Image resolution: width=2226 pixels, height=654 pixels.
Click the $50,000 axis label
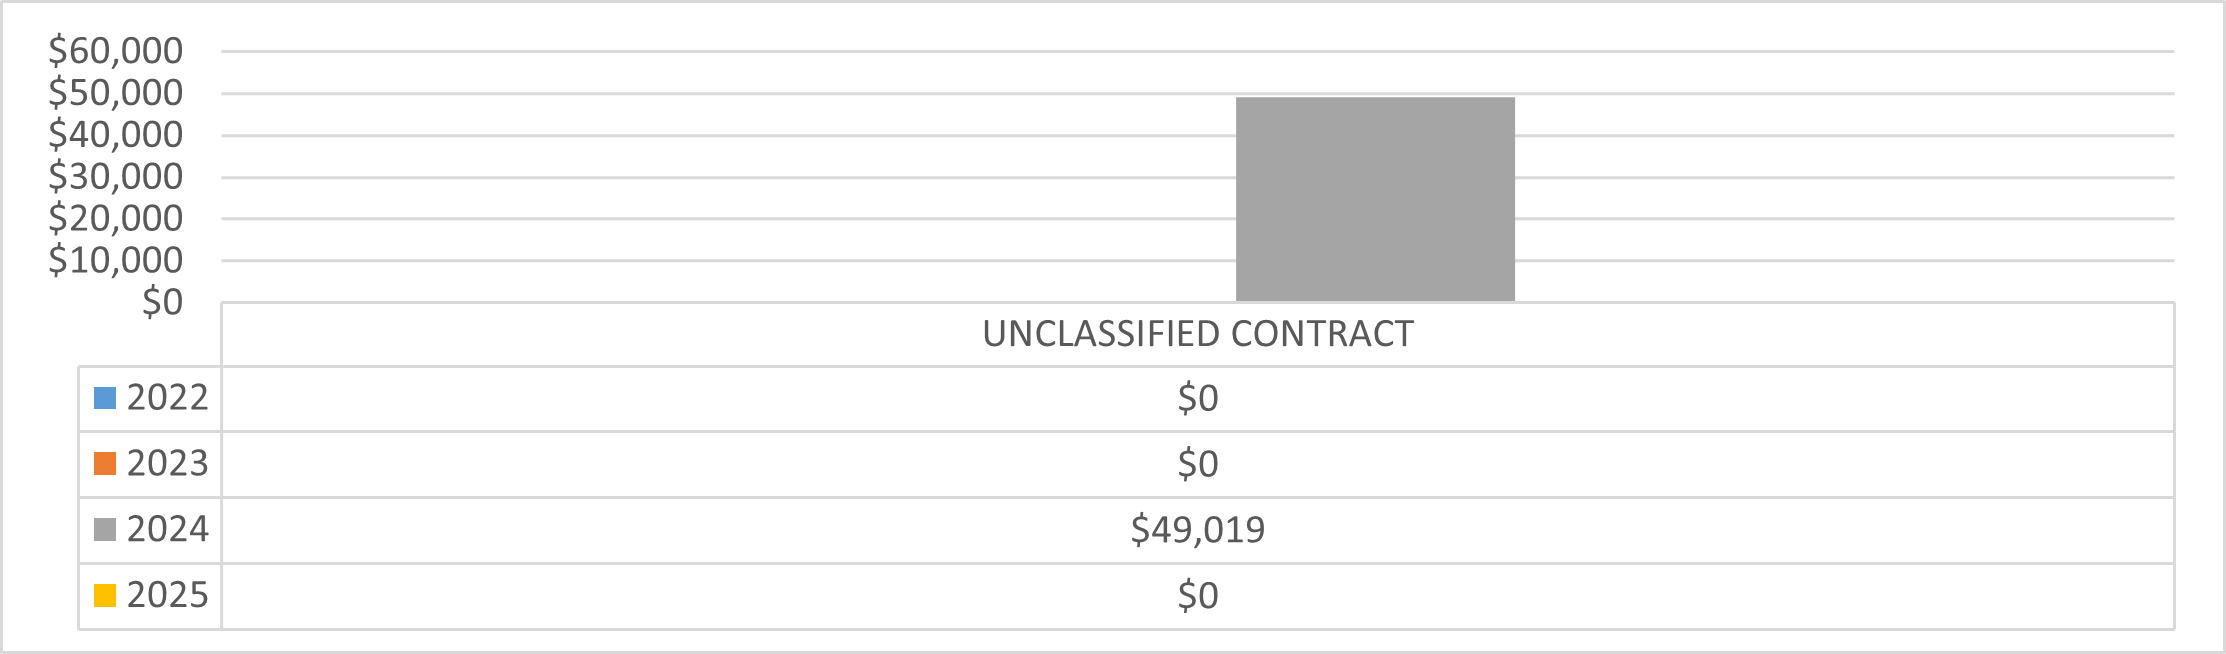[116, 93]
